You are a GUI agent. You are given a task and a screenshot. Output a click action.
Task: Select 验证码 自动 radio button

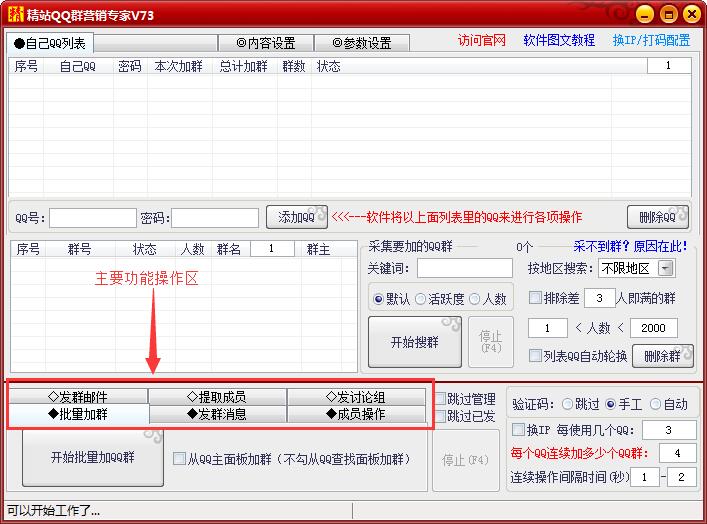(655, 404)
